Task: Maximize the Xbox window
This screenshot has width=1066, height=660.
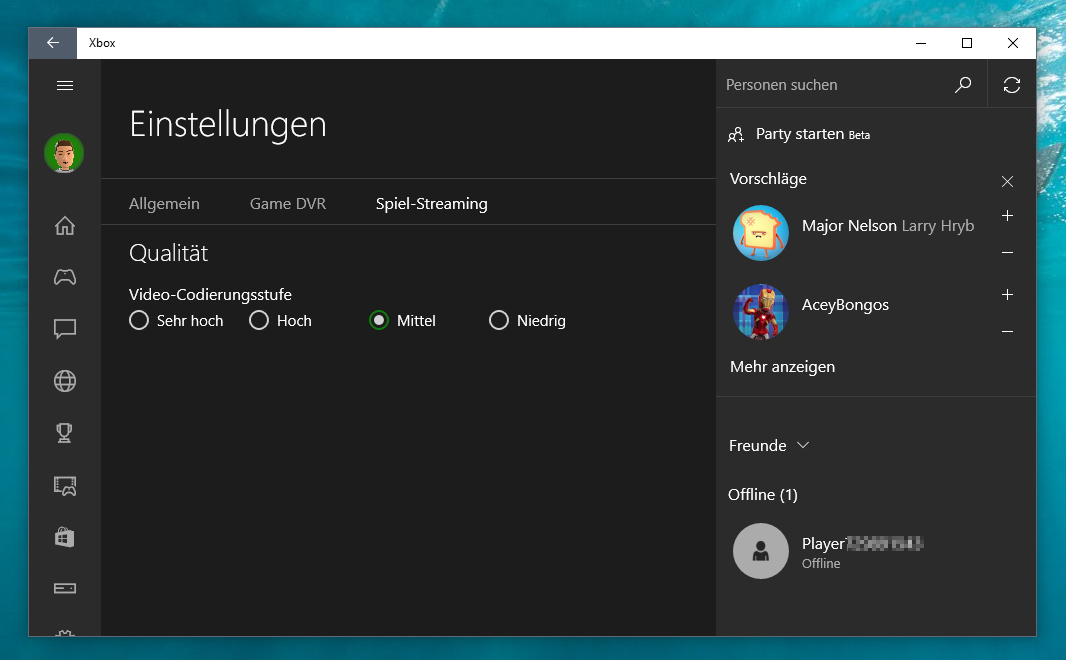Action: tap(967, 43)
